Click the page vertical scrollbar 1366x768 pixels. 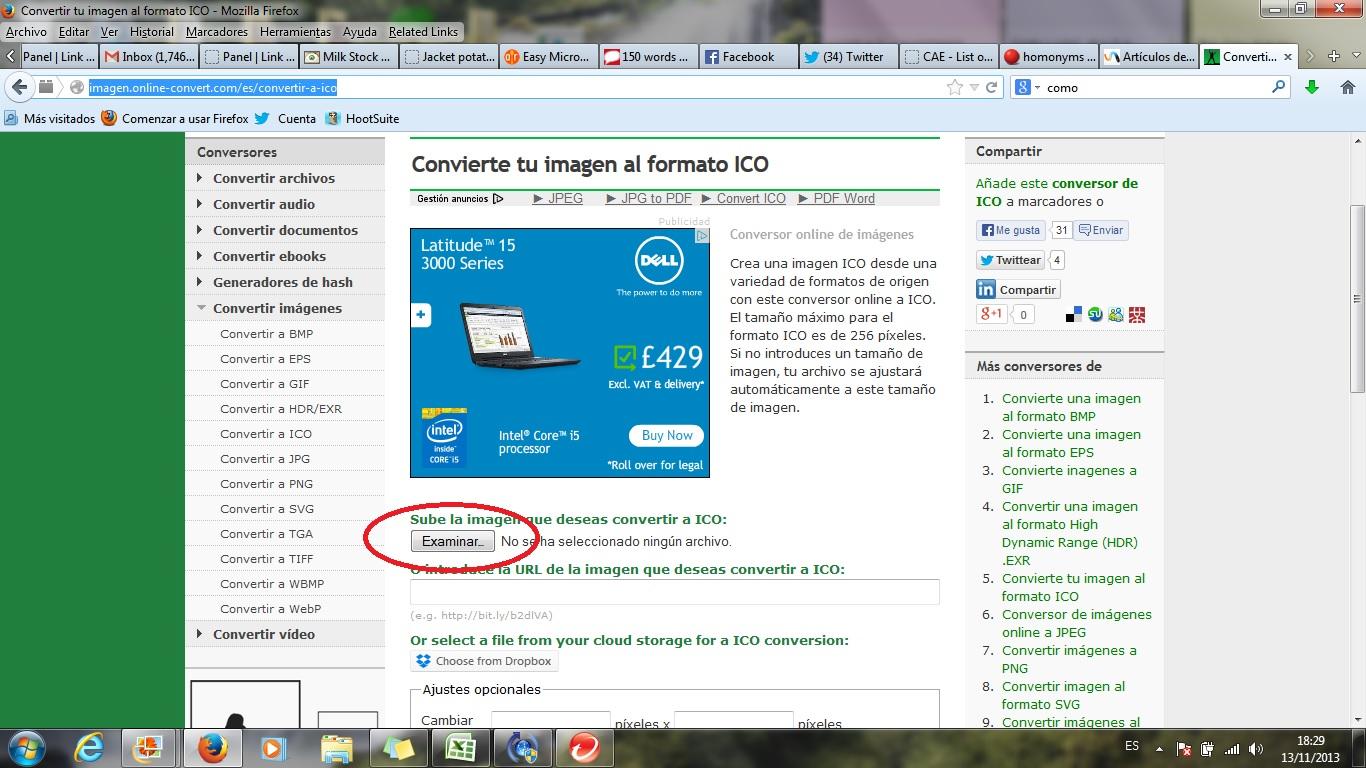(x=1357, y=298)
